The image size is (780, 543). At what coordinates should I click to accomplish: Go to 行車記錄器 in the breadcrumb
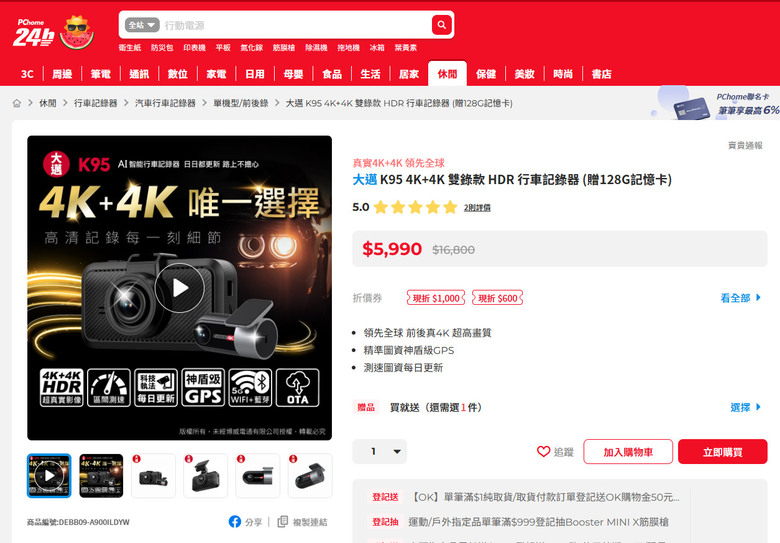pos(96,103)
